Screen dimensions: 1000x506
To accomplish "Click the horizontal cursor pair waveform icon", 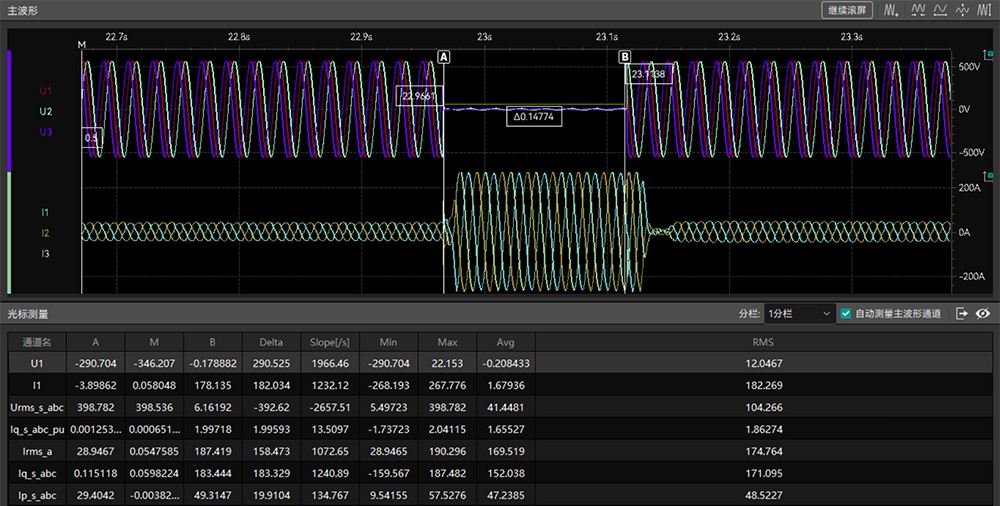I will 918,10.
